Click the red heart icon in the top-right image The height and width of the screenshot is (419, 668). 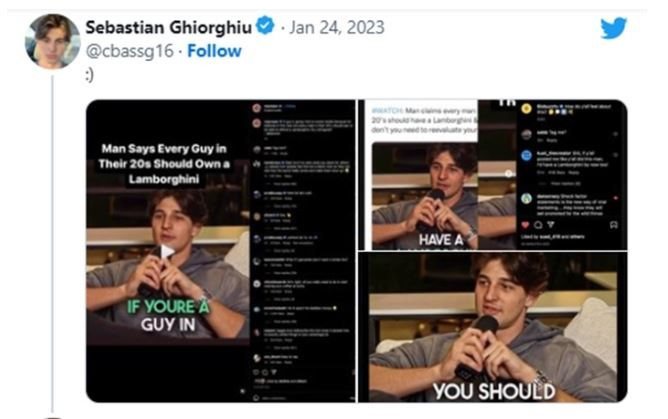pos(525,224)
